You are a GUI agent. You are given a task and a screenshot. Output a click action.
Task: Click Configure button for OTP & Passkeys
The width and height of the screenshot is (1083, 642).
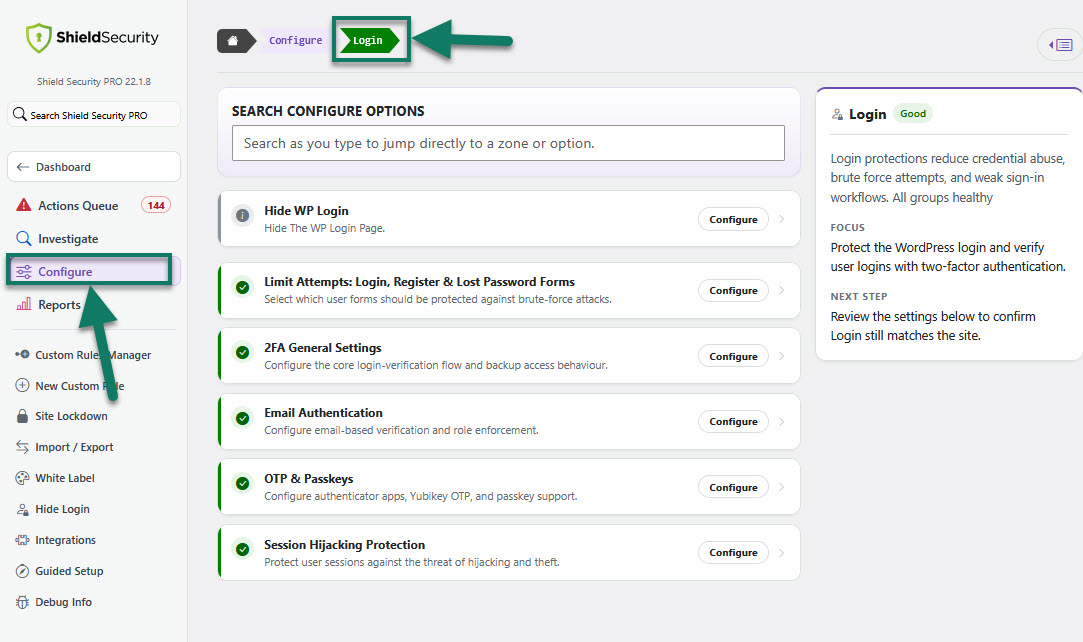pos(734,487)
